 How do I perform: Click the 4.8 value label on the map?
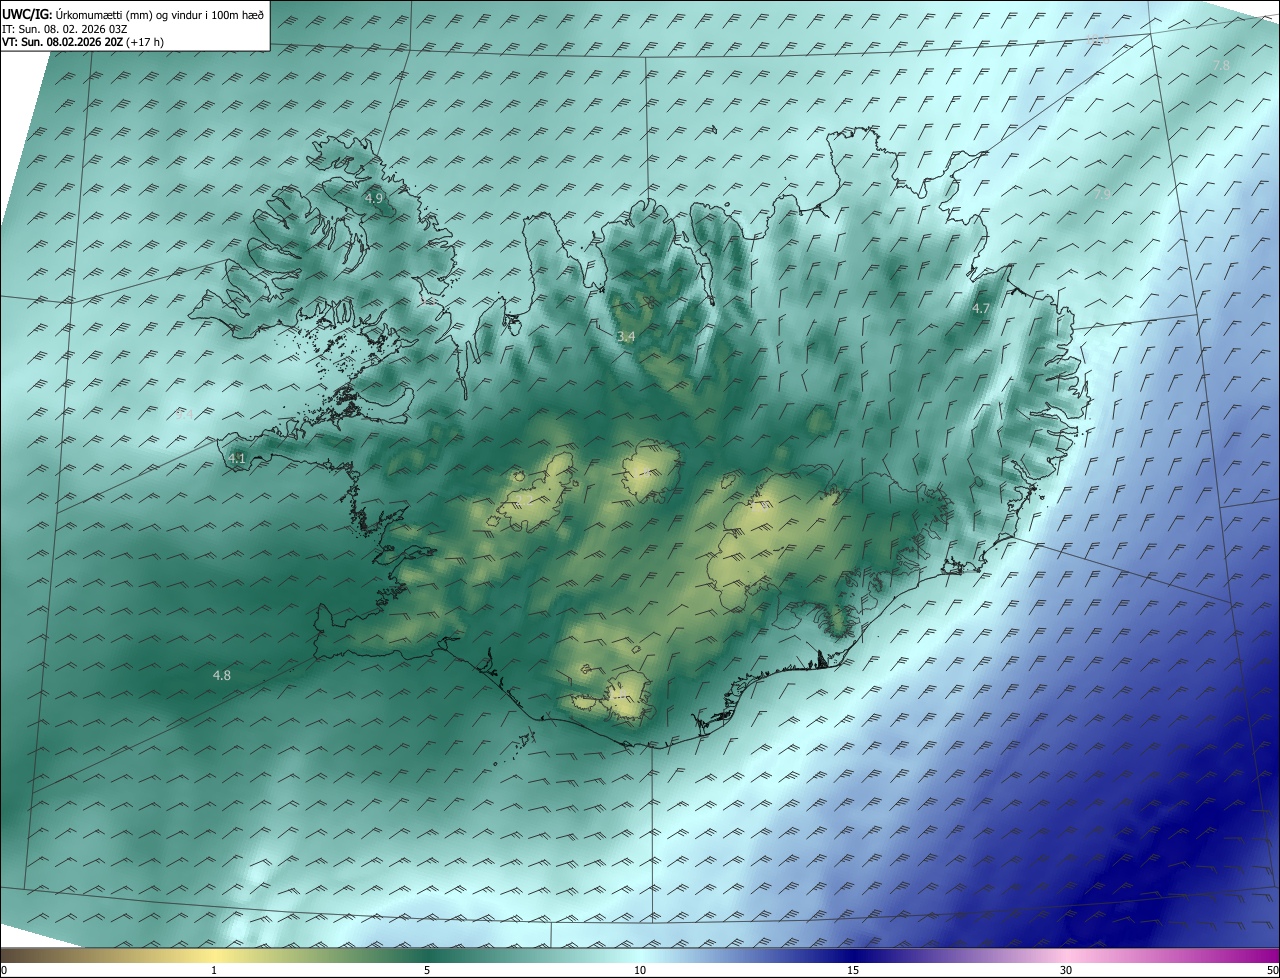point(222,676)
